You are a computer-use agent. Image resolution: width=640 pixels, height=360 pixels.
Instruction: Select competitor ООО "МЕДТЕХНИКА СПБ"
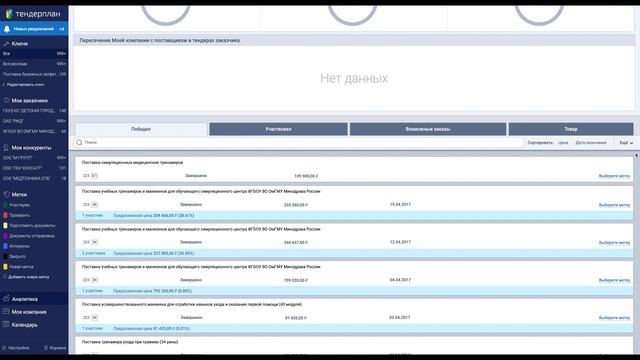coord(34,178)
